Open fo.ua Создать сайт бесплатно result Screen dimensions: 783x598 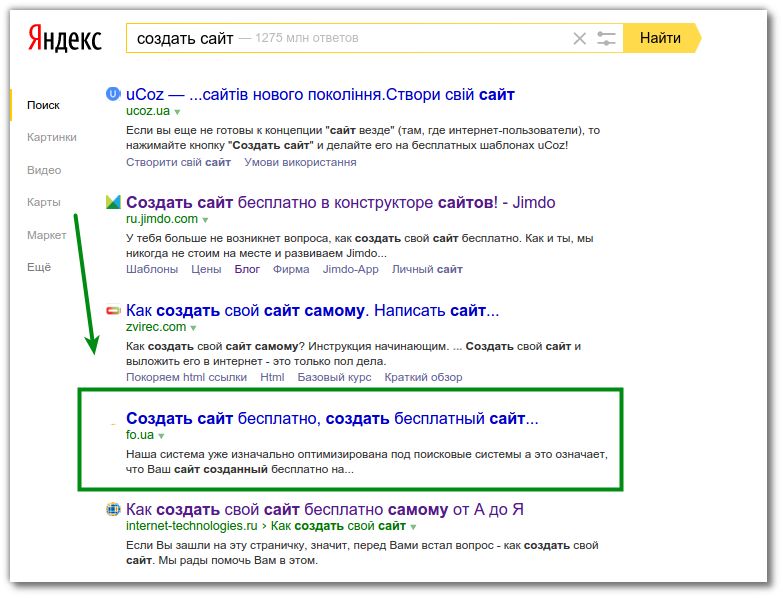tap(332, 418)
